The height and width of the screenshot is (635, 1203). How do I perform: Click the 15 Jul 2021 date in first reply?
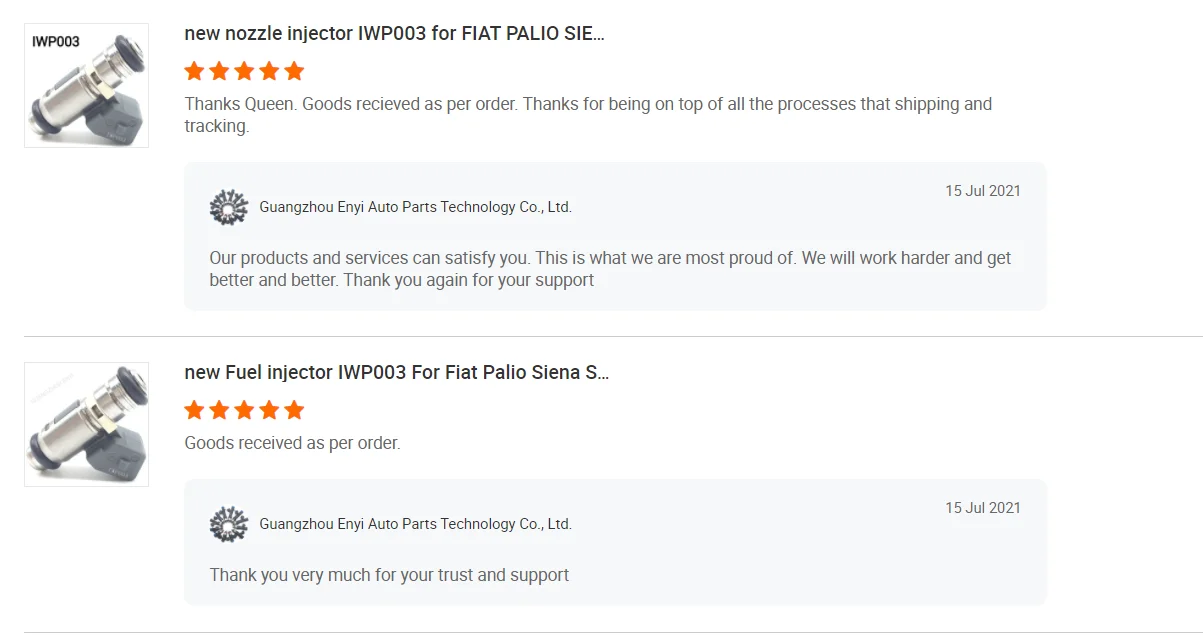(982, 191)
